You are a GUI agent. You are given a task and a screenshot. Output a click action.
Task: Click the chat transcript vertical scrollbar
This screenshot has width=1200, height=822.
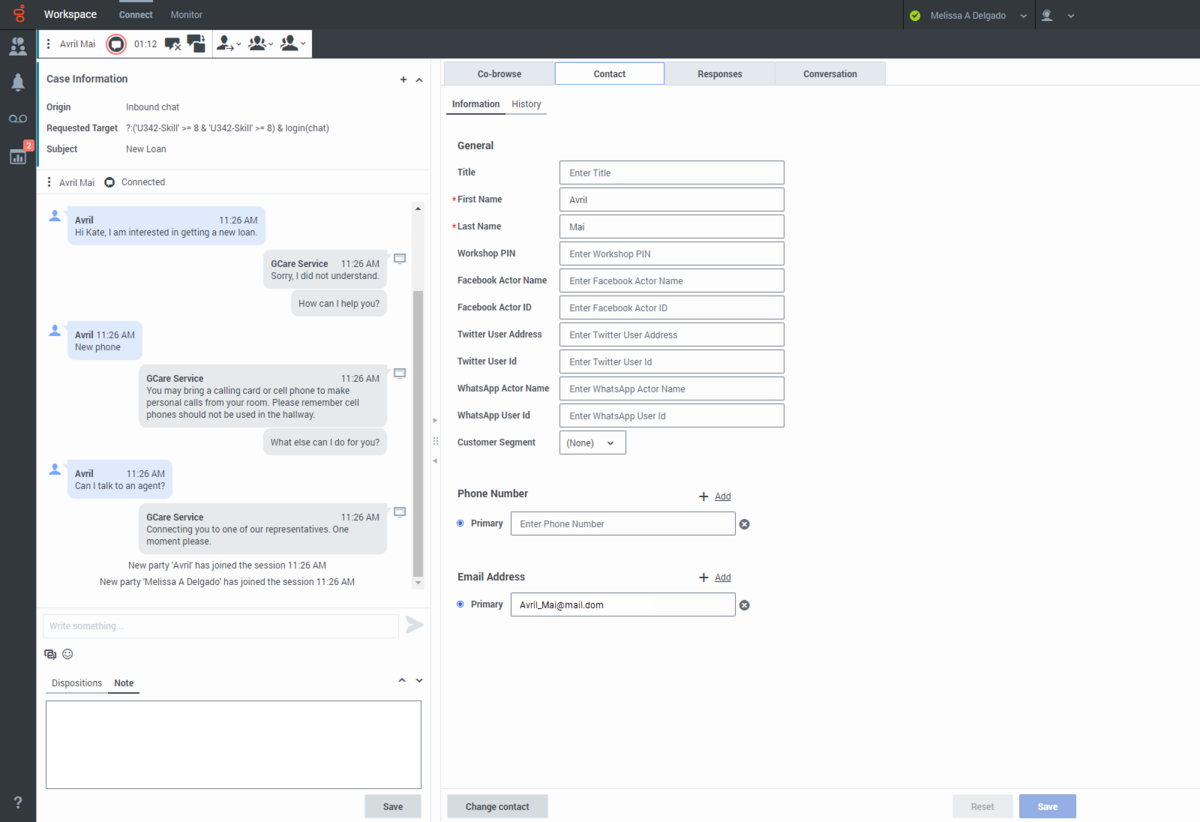pos(418,432)
